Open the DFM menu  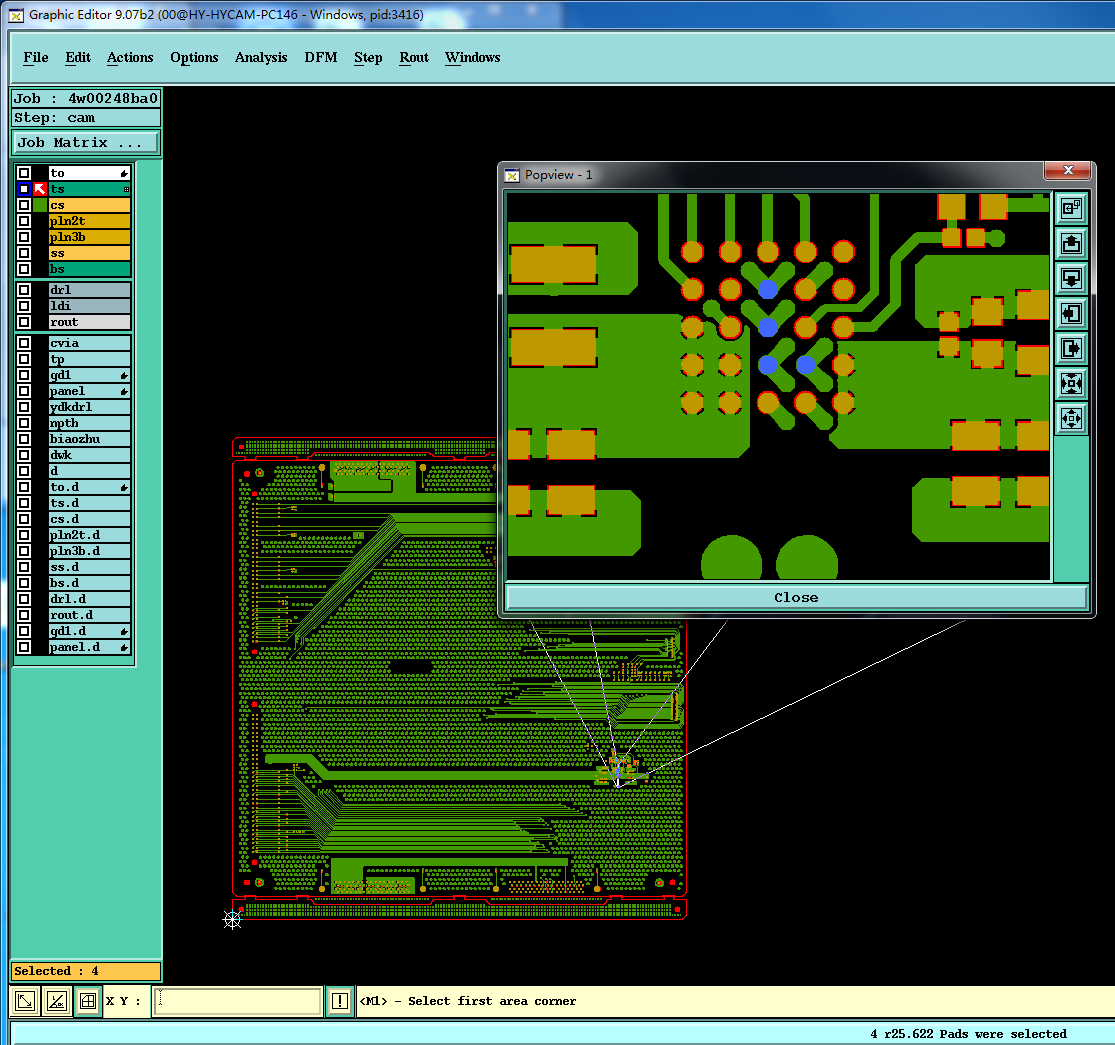(321, 58)
